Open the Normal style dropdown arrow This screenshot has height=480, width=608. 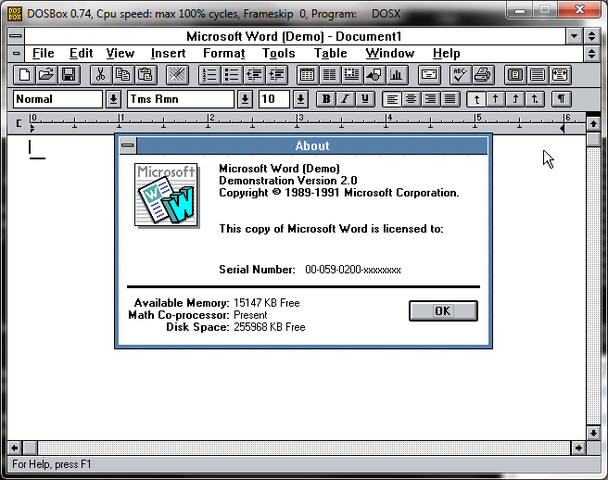(x=113, y=99)
